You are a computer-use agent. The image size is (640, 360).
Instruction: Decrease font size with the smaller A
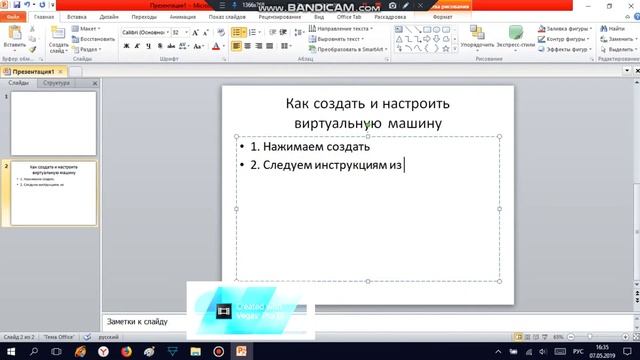[x=205, y=33]
